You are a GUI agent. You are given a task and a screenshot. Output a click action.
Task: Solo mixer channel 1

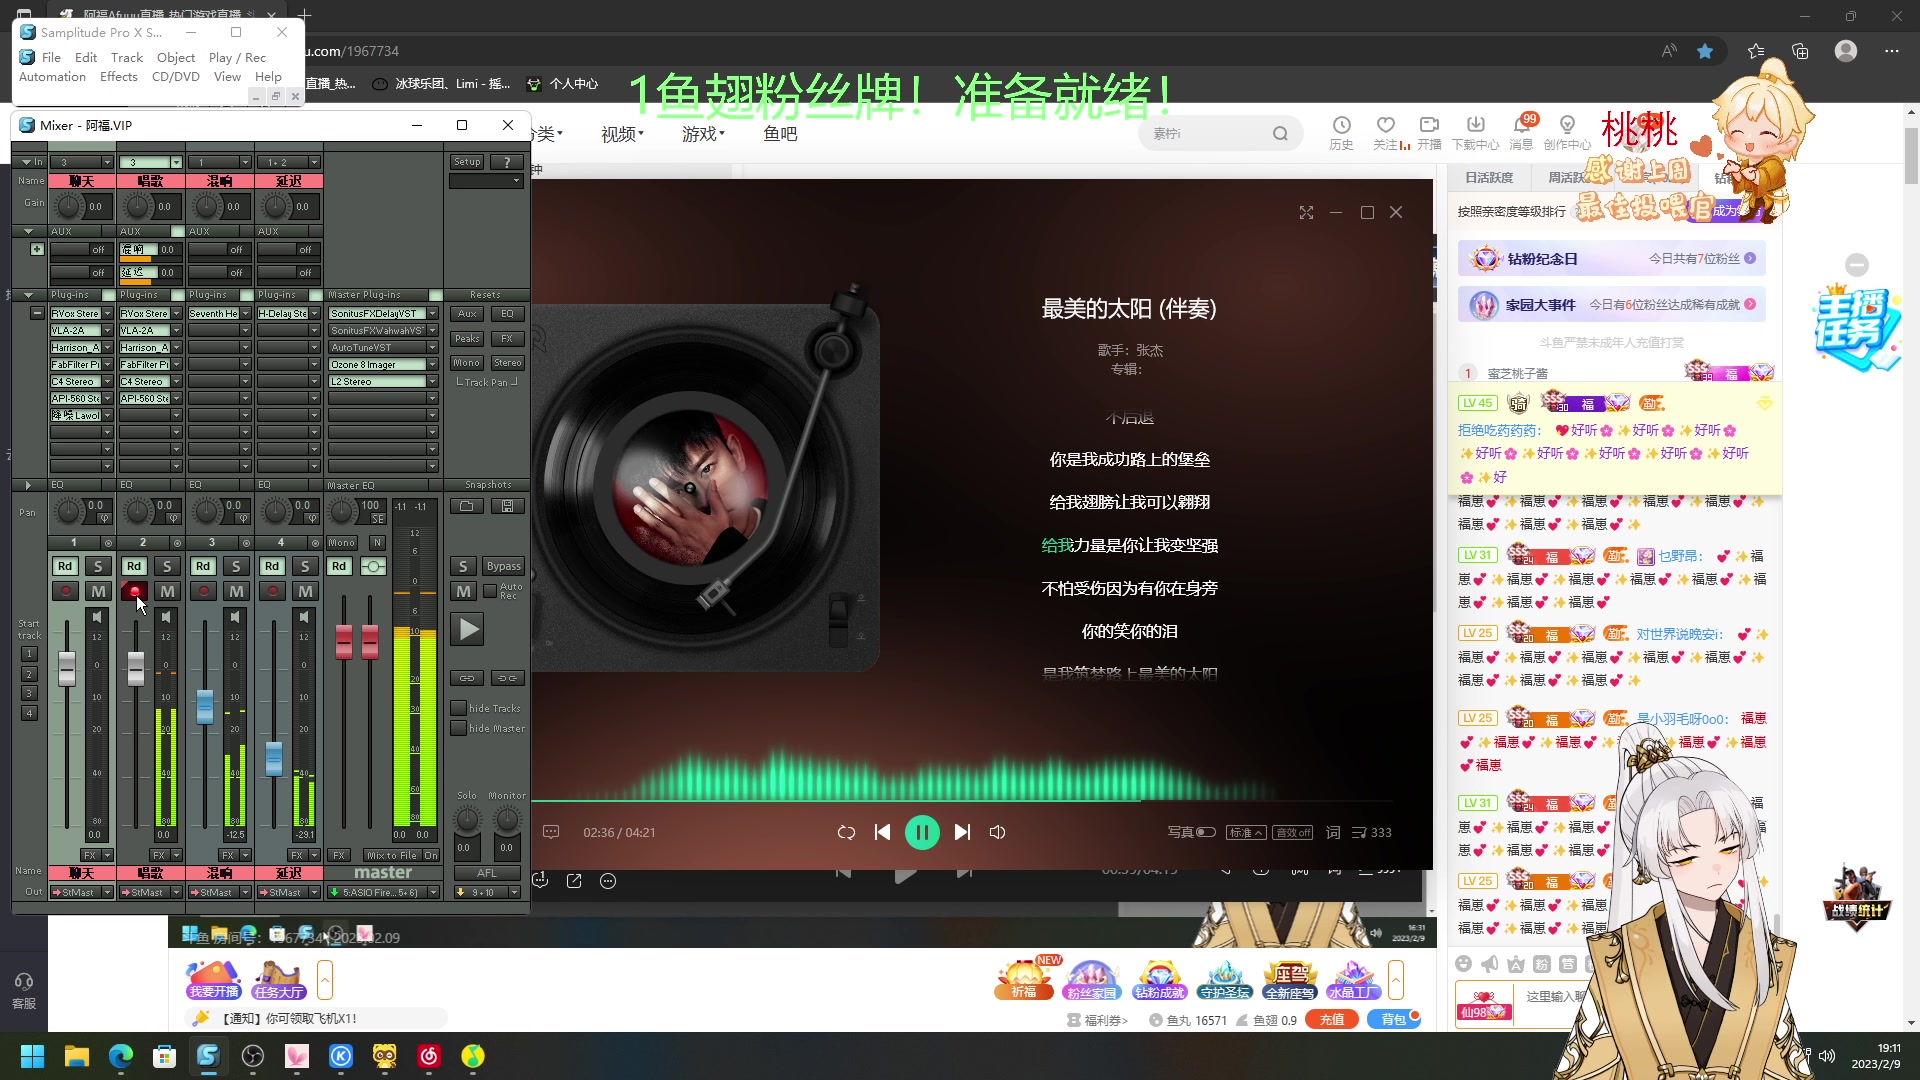pos(97,566)
